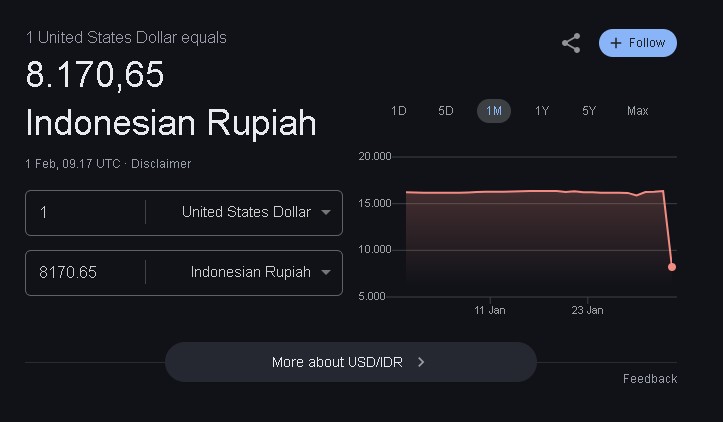Open the Indonesian Rupiah dropdown arrow
This screenshot has width=723, height=422.
(326, 273)
